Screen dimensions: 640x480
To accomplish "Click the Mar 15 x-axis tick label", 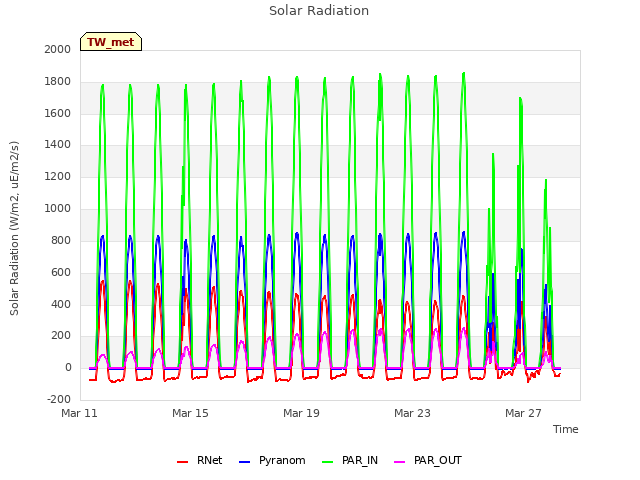I will pyautogui.click(x=190, y=413).
